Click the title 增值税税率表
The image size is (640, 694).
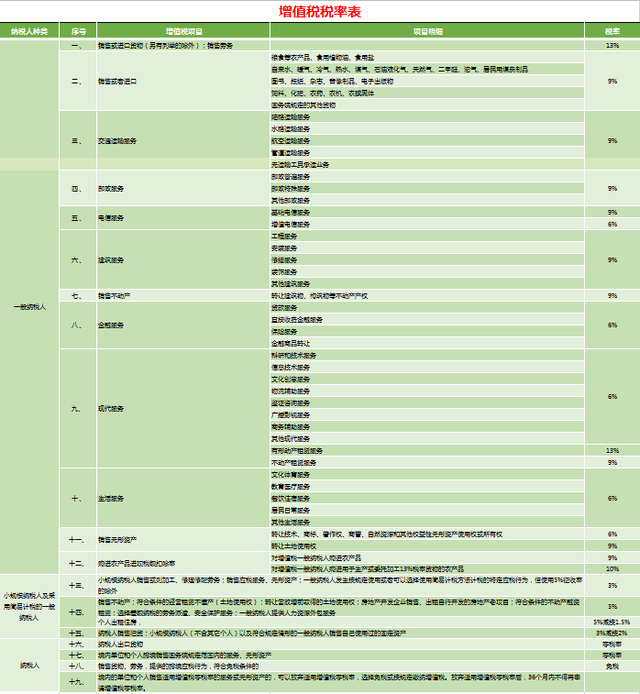(x=320, y=12)
